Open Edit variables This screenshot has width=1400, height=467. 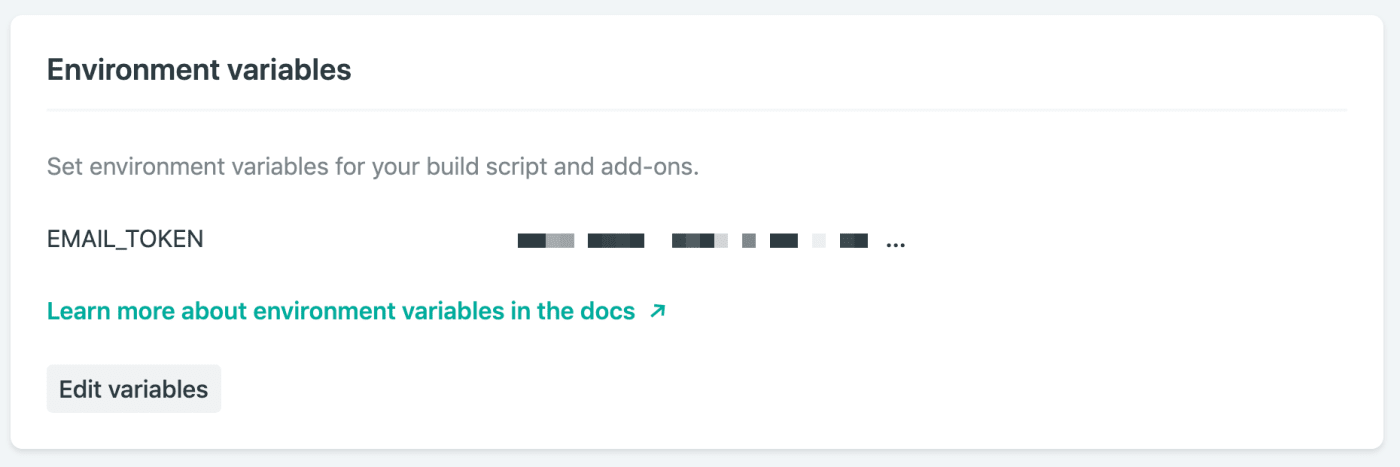point(134,389)
